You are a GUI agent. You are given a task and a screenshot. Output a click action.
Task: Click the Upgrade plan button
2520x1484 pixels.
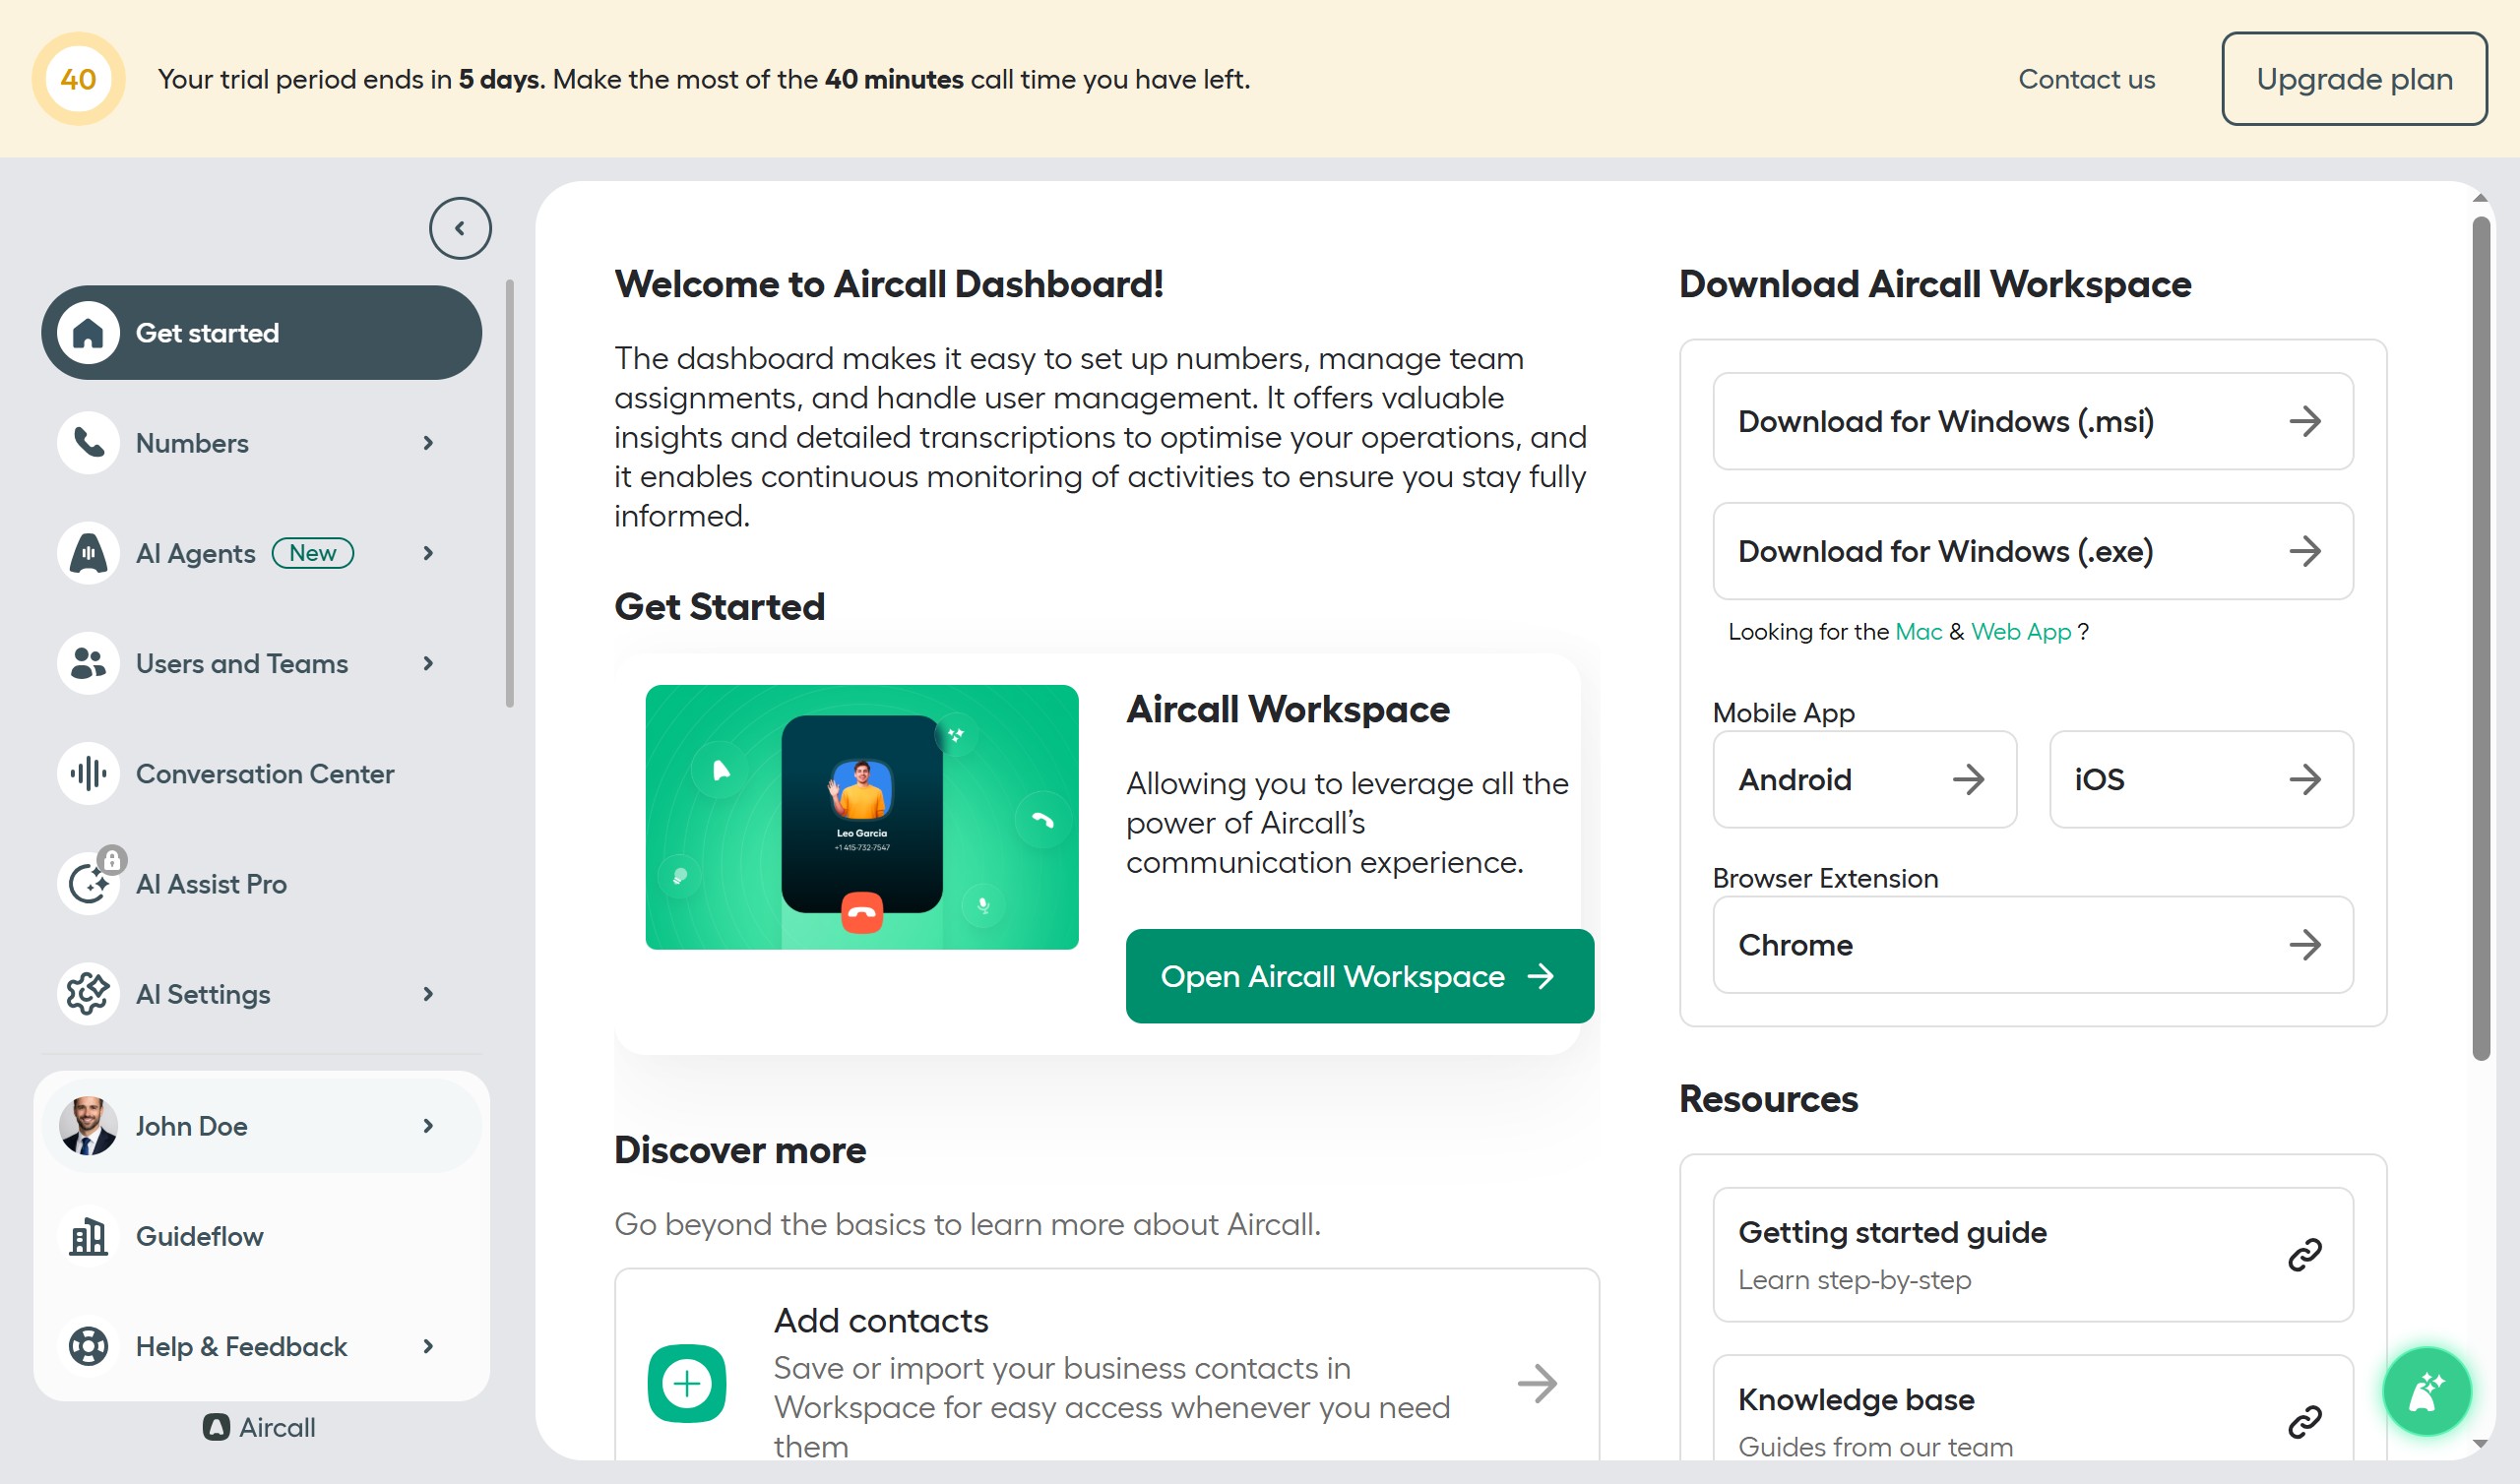click(2354, 79)
